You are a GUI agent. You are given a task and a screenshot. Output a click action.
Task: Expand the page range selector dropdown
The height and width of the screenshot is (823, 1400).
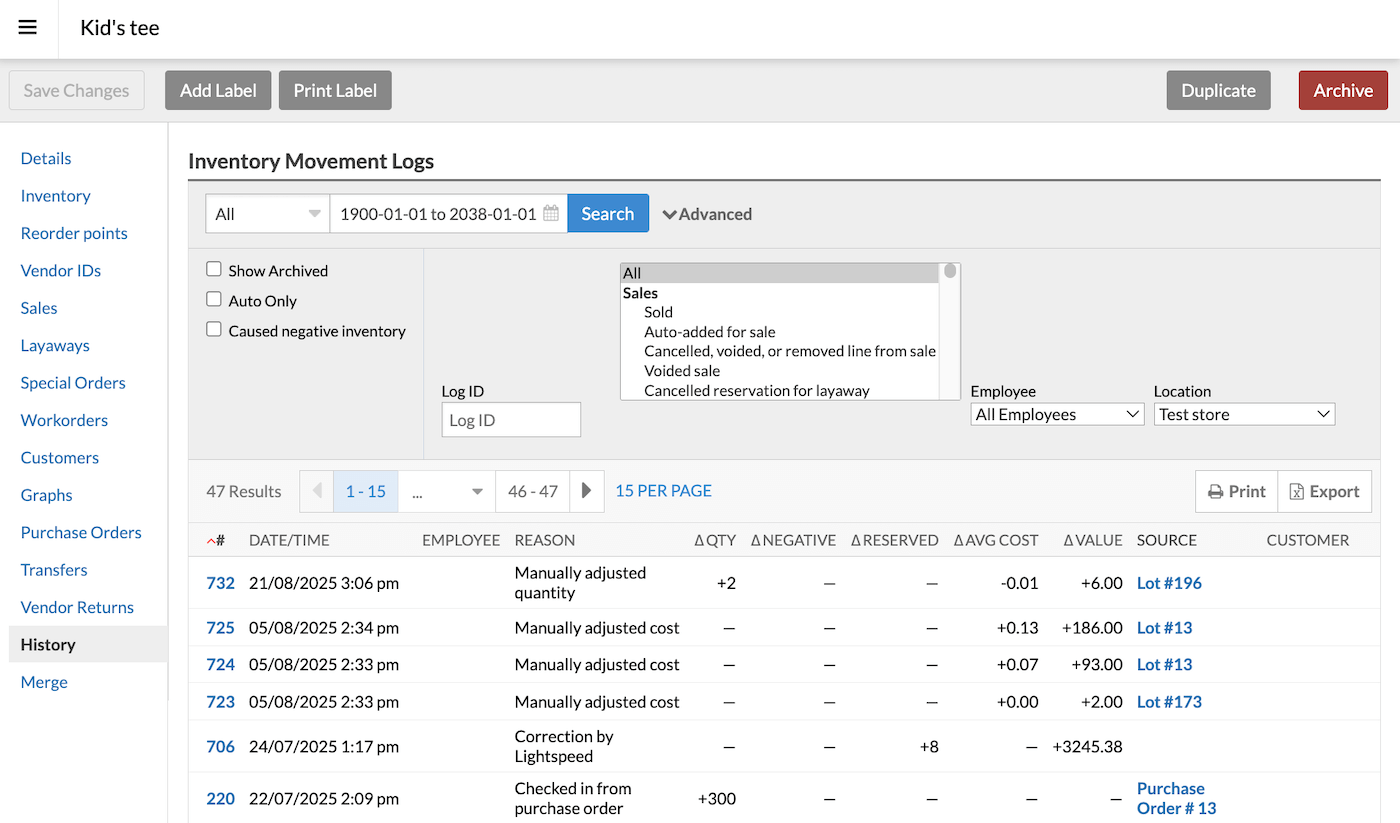click(446, 492)
